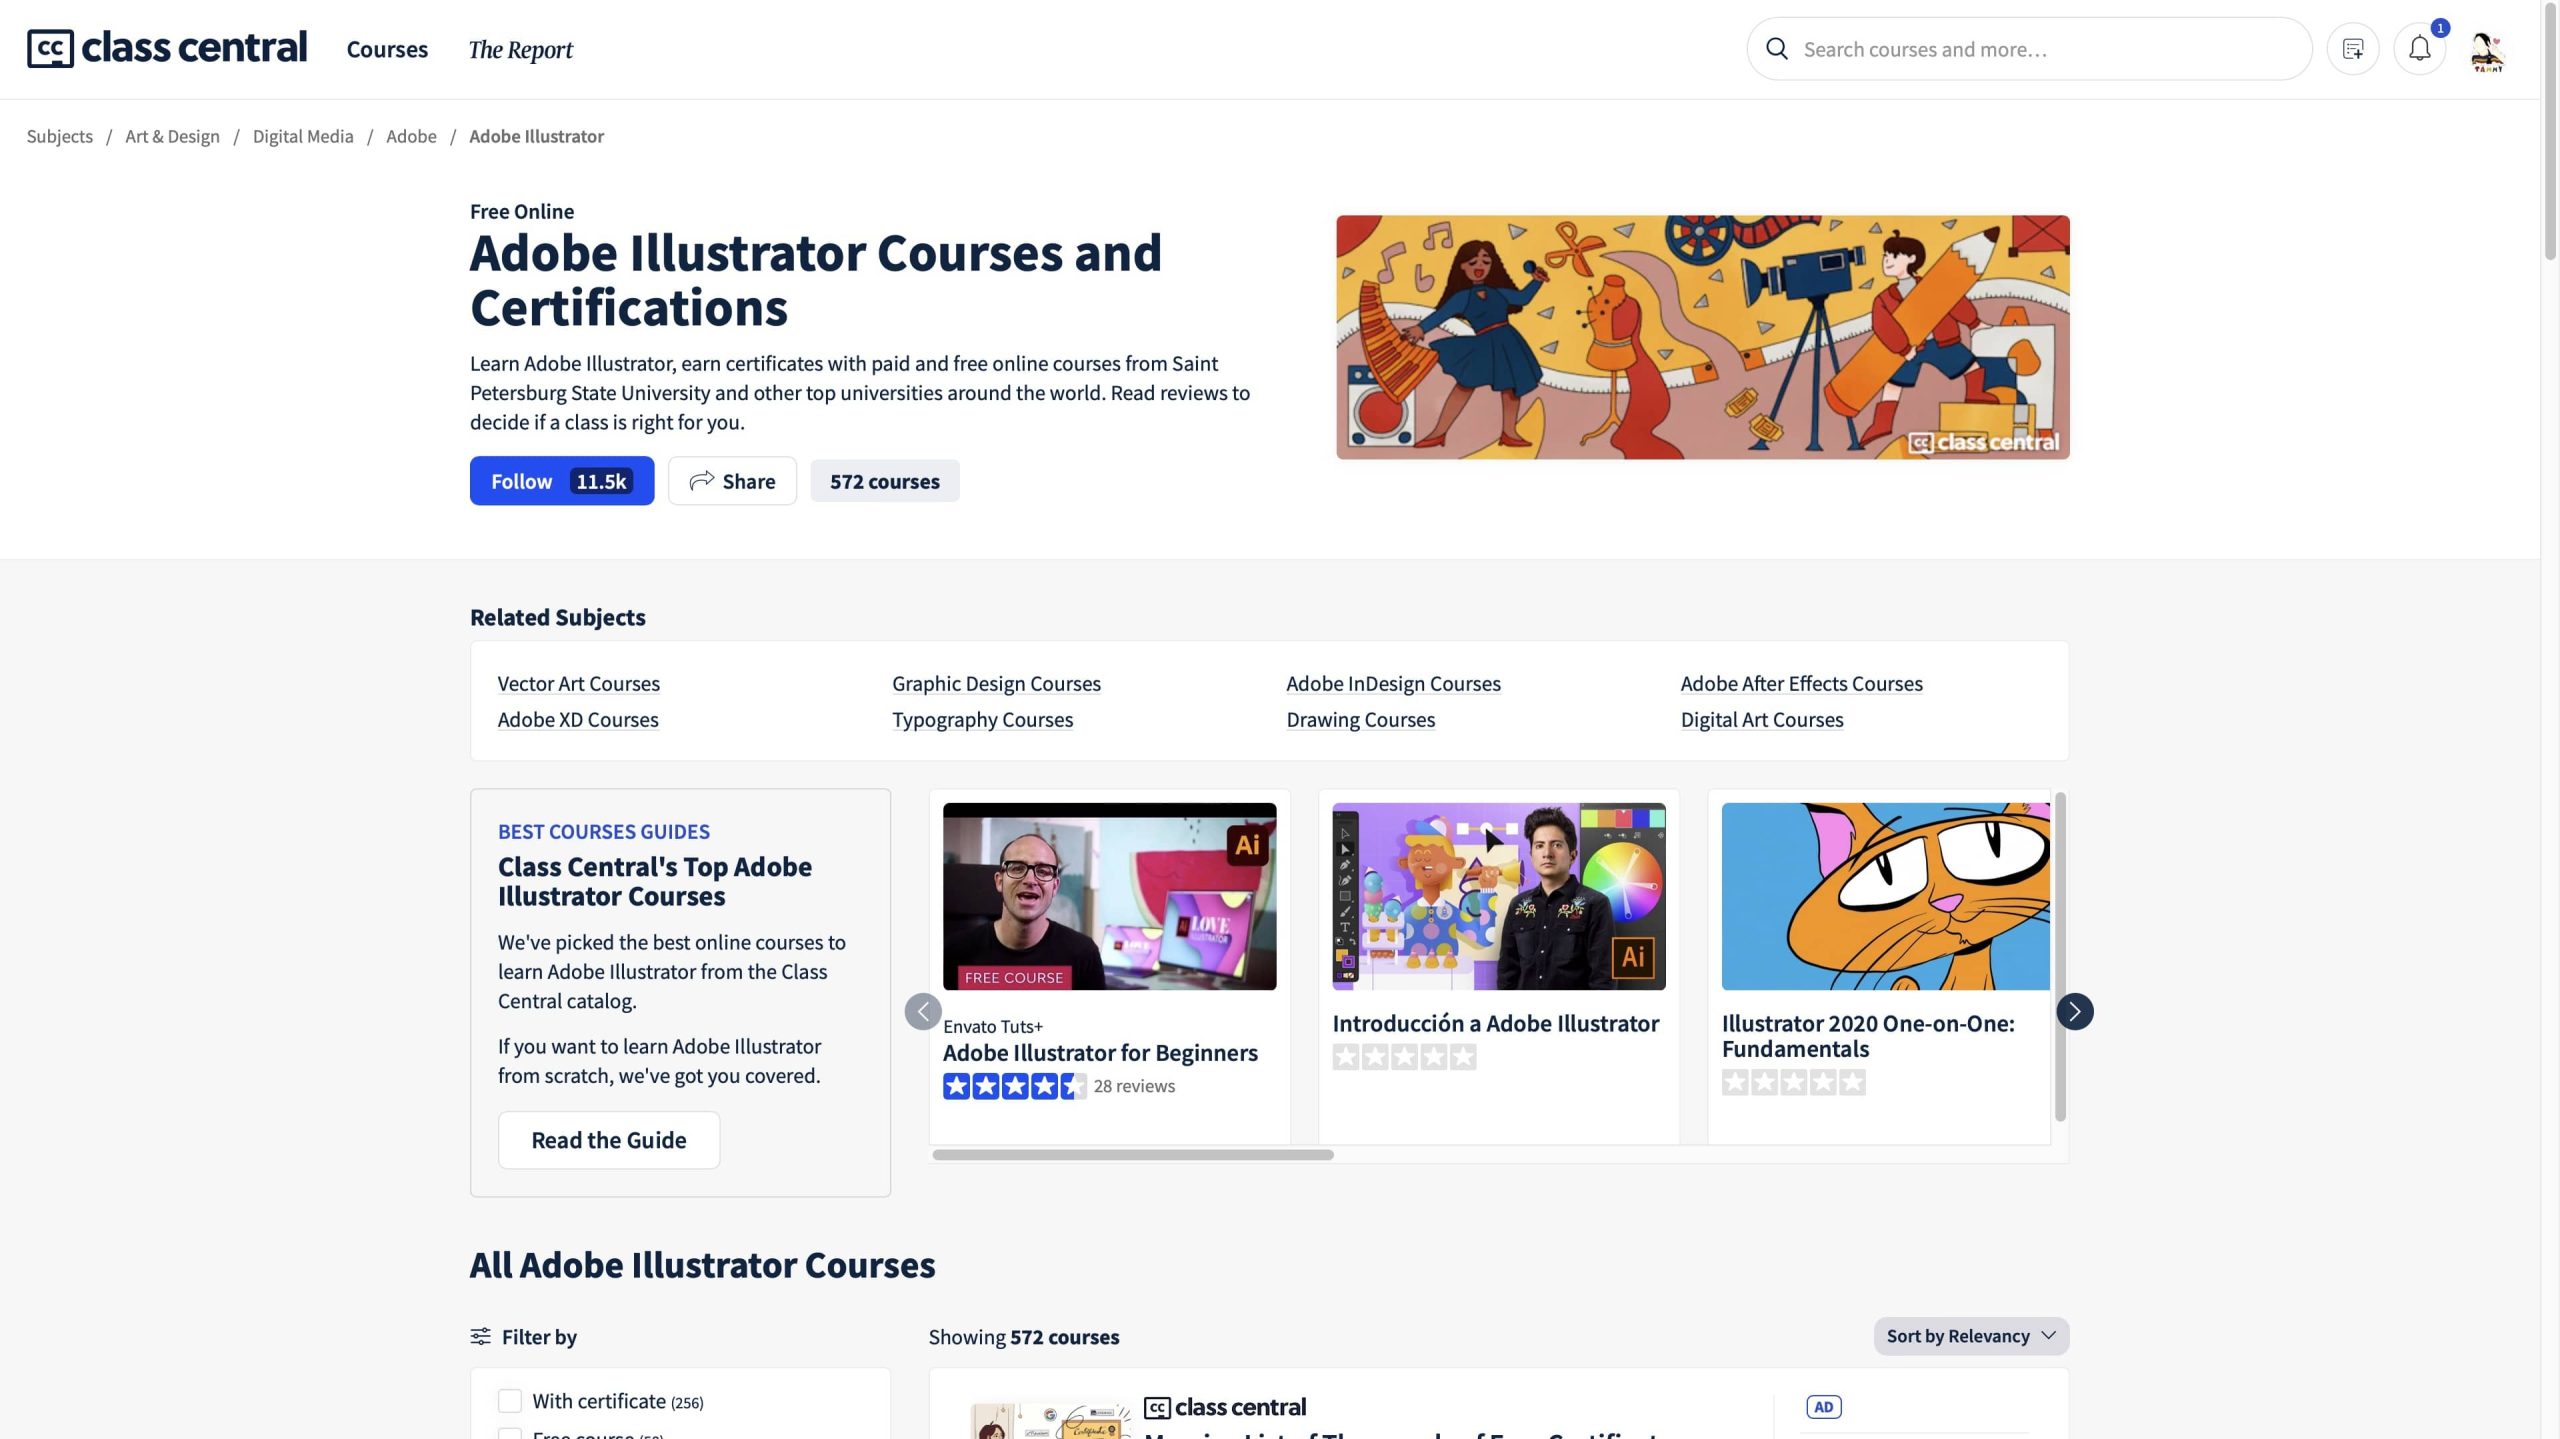Click the search magnifier icon
Viewport: 2560px width, 1439px height.
(x=1777, y=49)
